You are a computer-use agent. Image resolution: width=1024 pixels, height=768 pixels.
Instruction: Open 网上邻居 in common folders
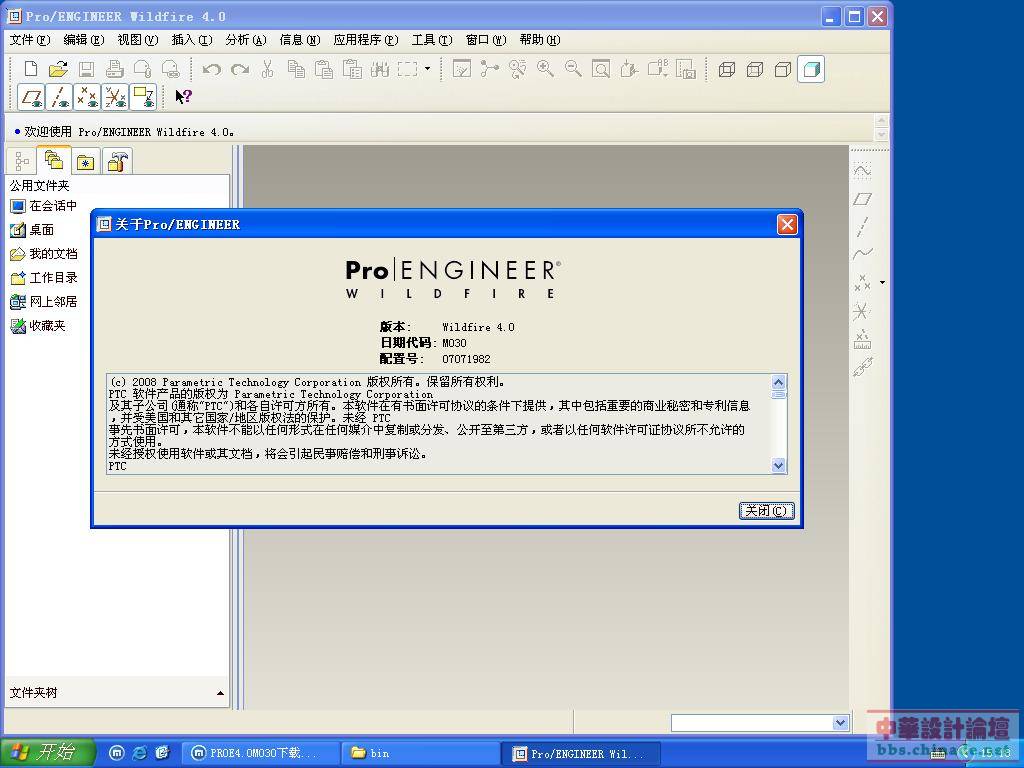44,302
